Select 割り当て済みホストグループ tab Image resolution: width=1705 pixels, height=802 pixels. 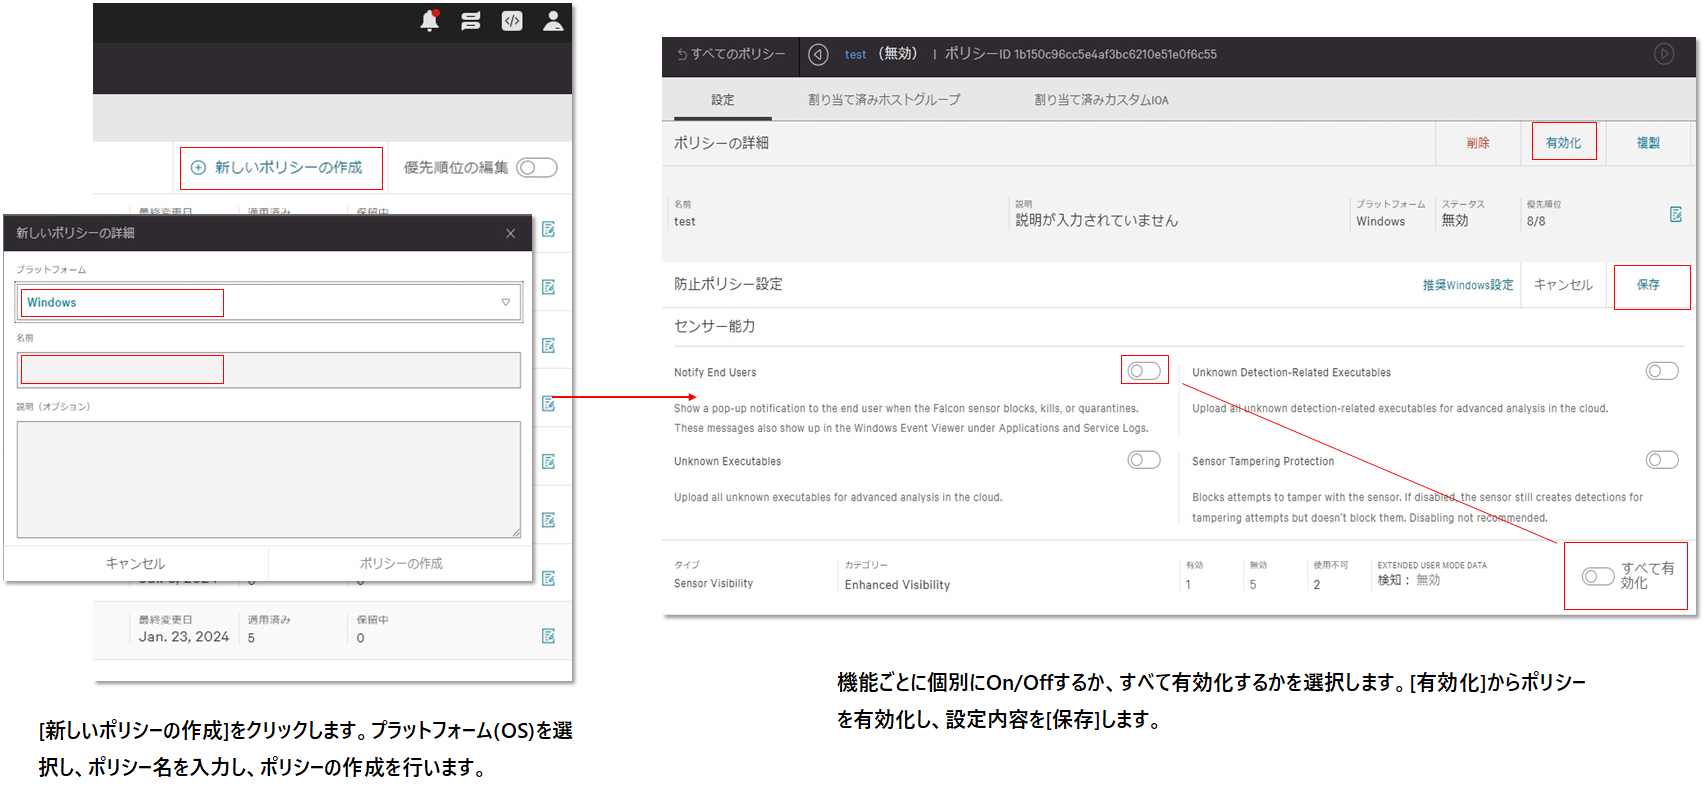click(884, 100)
